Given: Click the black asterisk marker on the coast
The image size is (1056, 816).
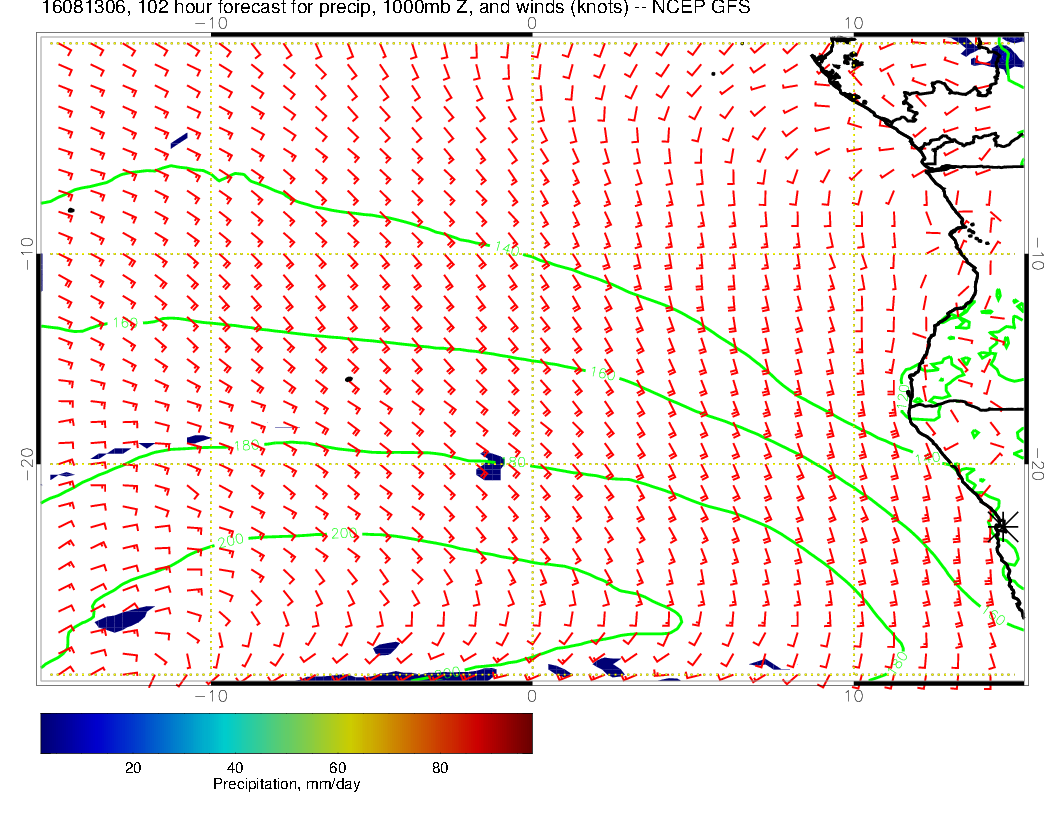Looking at the screenshot, I should 1002,526.
